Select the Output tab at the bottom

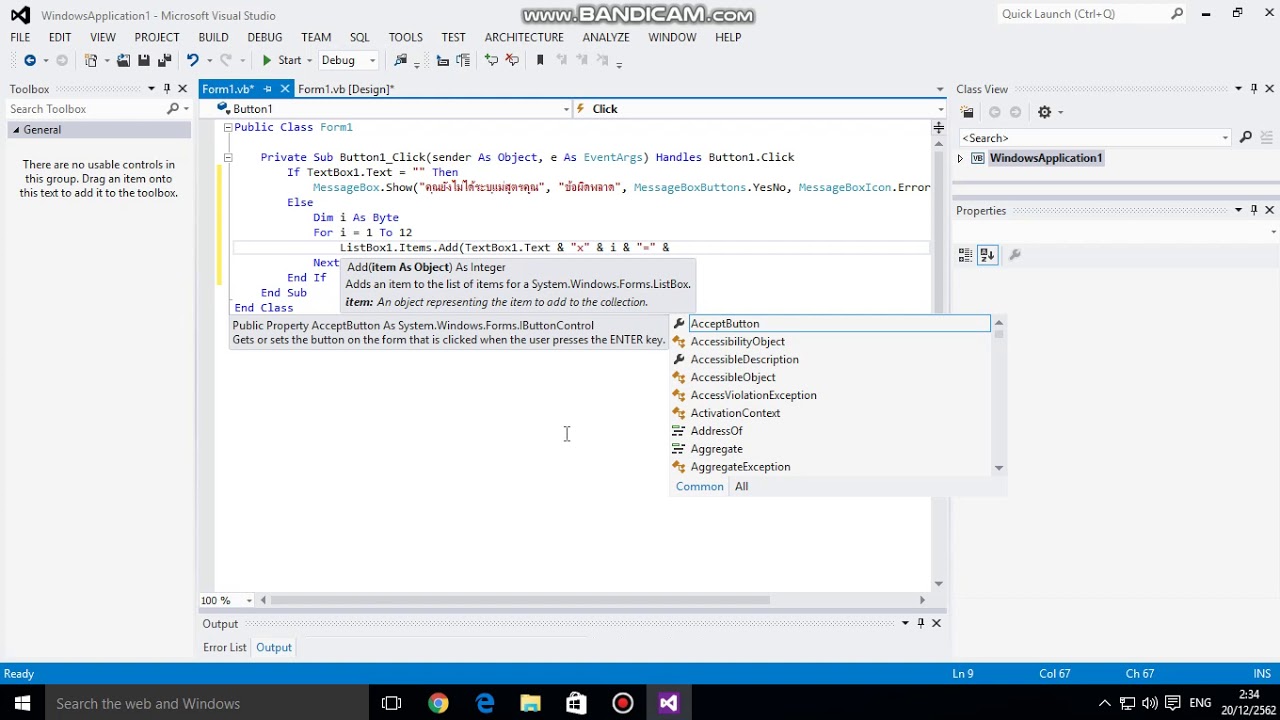tap(273, 648)
